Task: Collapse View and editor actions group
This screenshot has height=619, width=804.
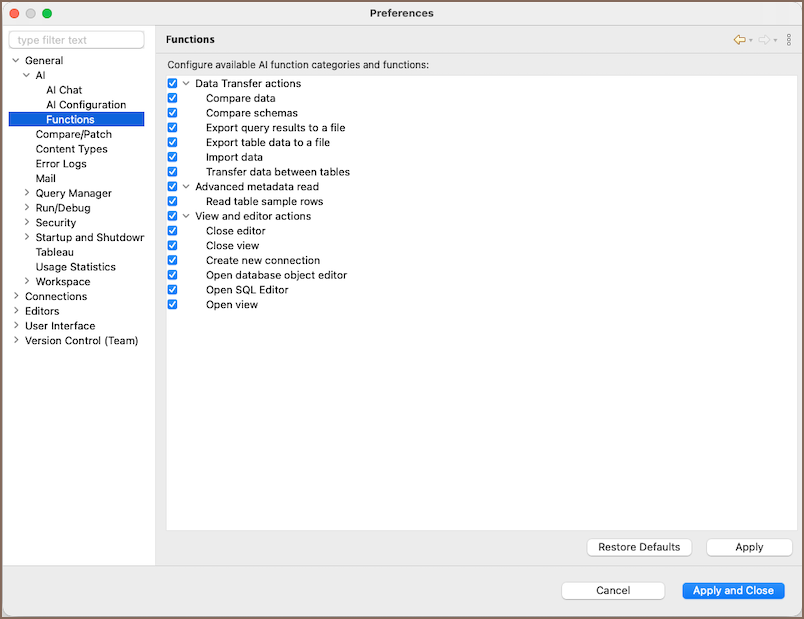Action: point(186,216)
